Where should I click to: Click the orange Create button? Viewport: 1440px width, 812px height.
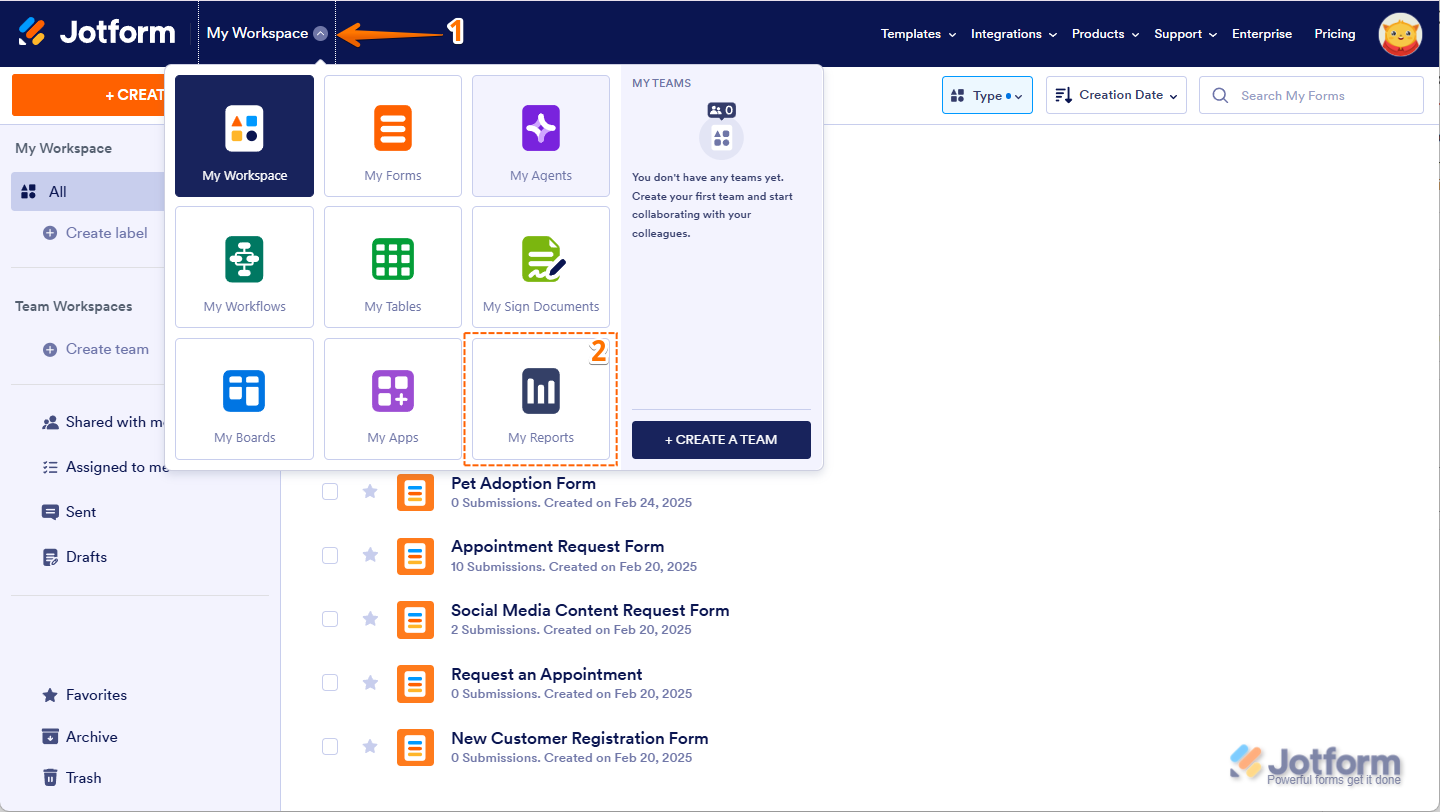(x=90, y=95)
